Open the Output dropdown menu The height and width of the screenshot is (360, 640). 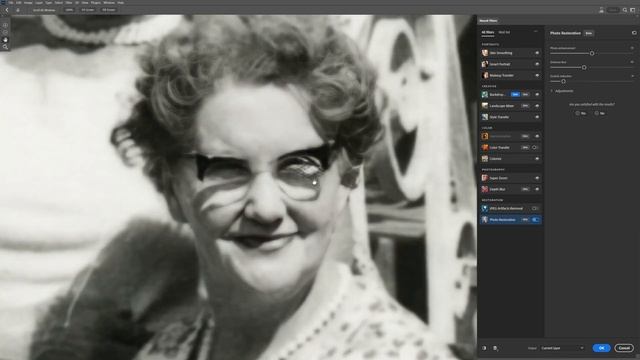coord(562,348)
